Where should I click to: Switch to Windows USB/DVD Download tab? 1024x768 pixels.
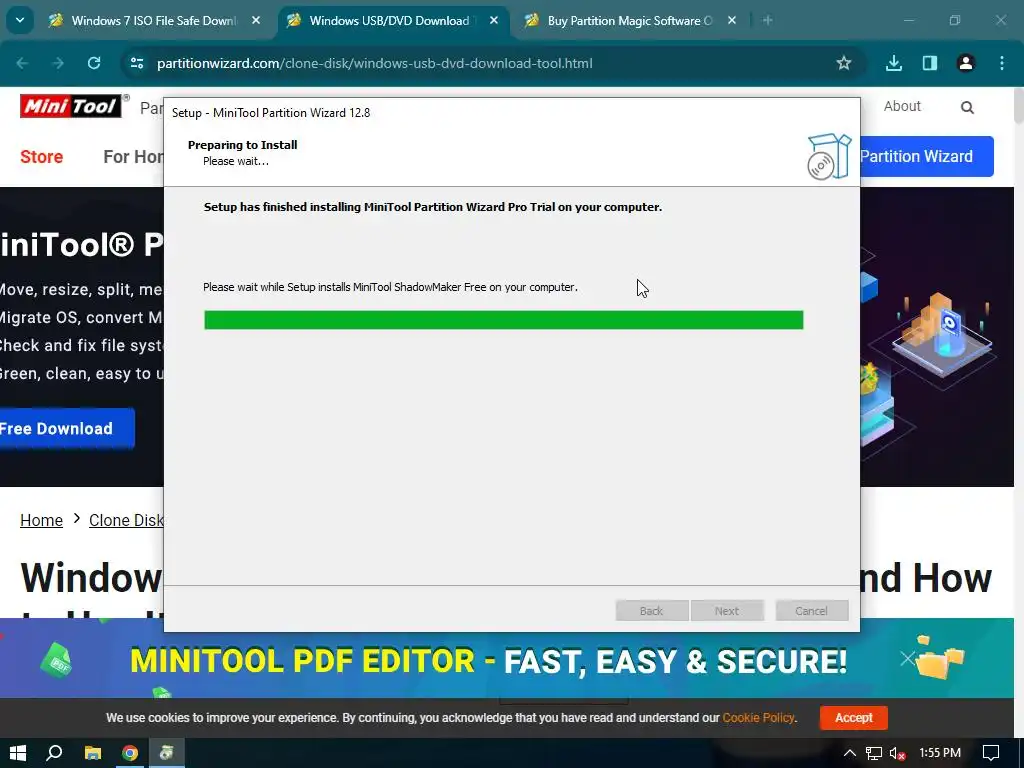[393, 21]
